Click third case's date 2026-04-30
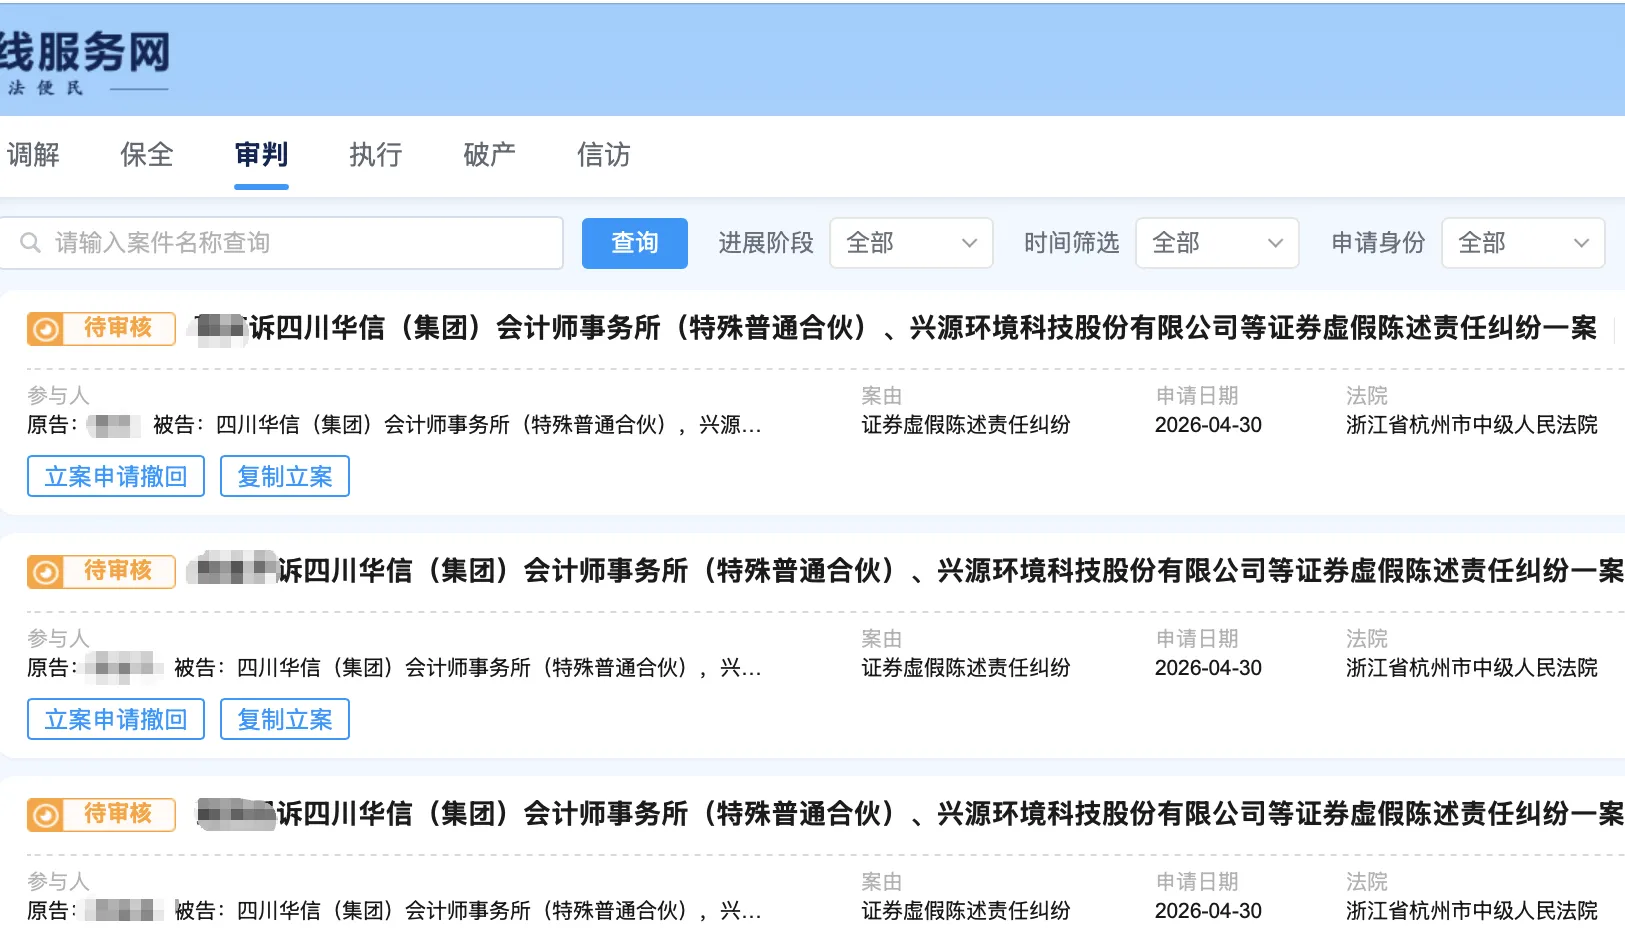 [x=1208, y=911]
